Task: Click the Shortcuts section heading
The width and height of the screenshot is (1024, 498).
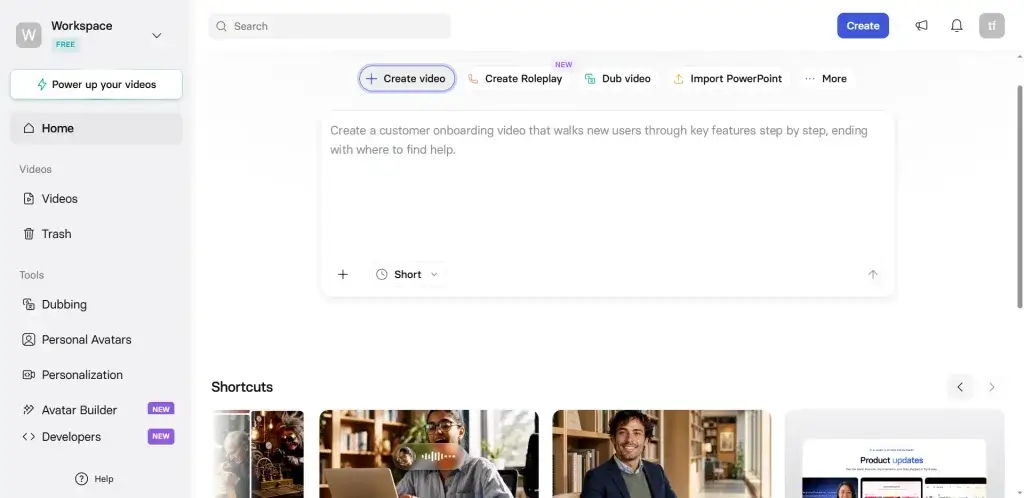Action: (x=242, y=387)
